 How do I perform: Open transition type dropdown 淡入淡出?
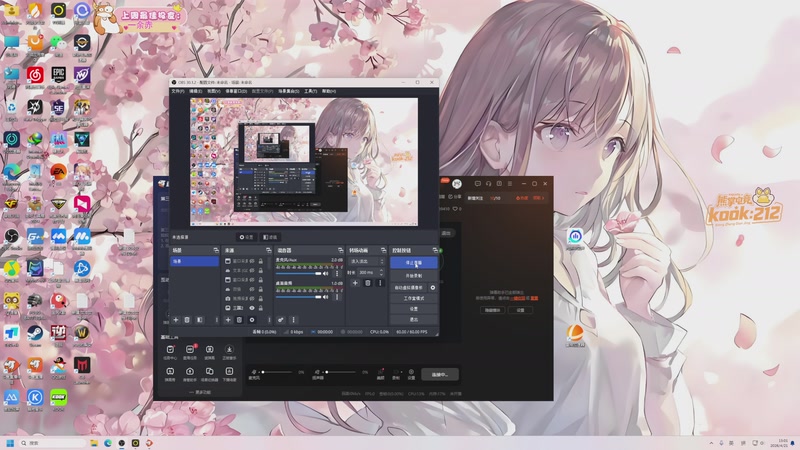366,261
